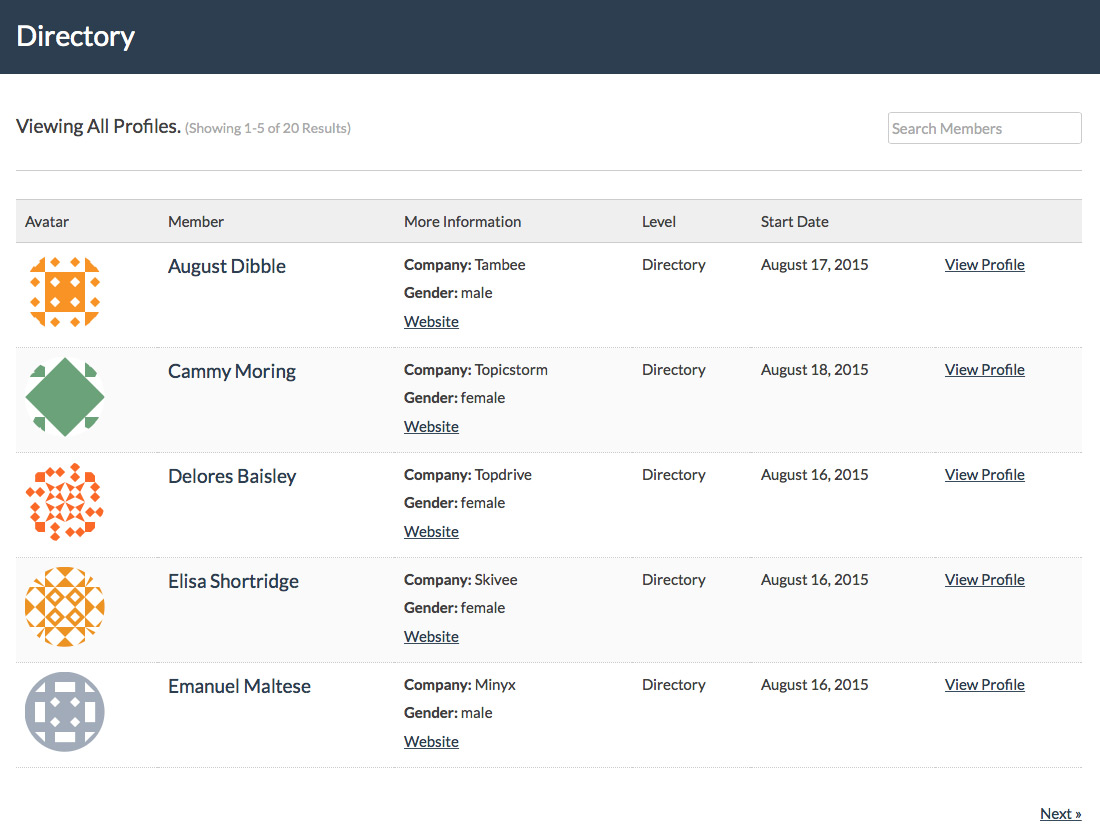This screenshot has height=830, width=1100.
Task: Click Emanuel Maltese's August 16, 2015 date
Action: 814,685
